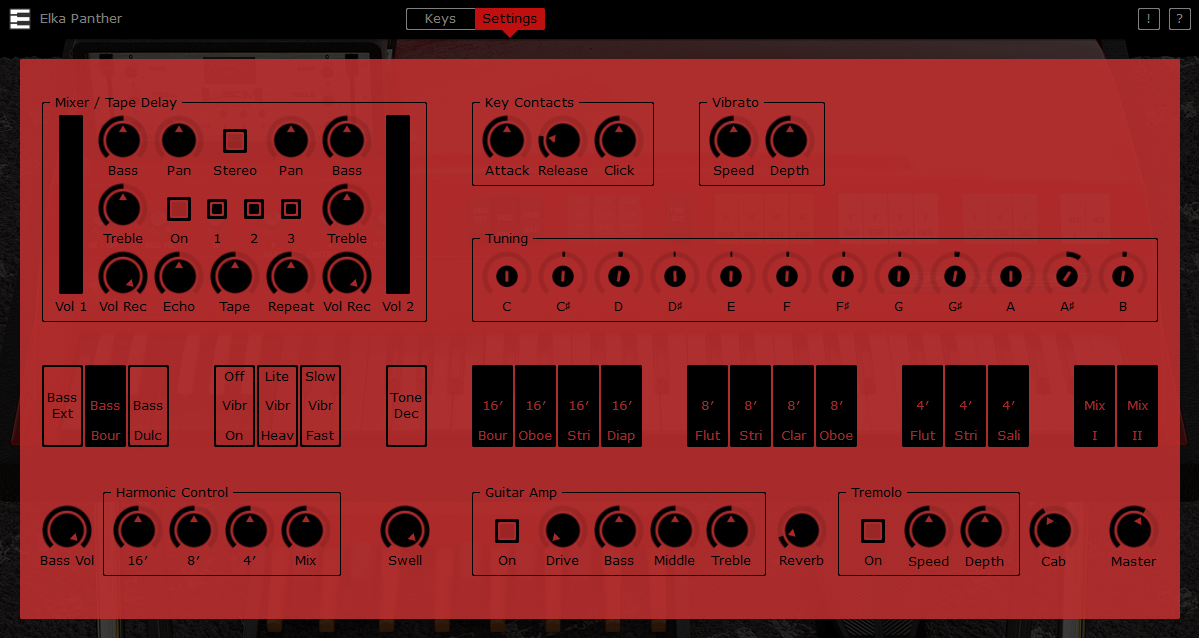The height and width of the screenshot is (638, 1199).
Task: Click the Cab knob
Action: (1053, 530)
